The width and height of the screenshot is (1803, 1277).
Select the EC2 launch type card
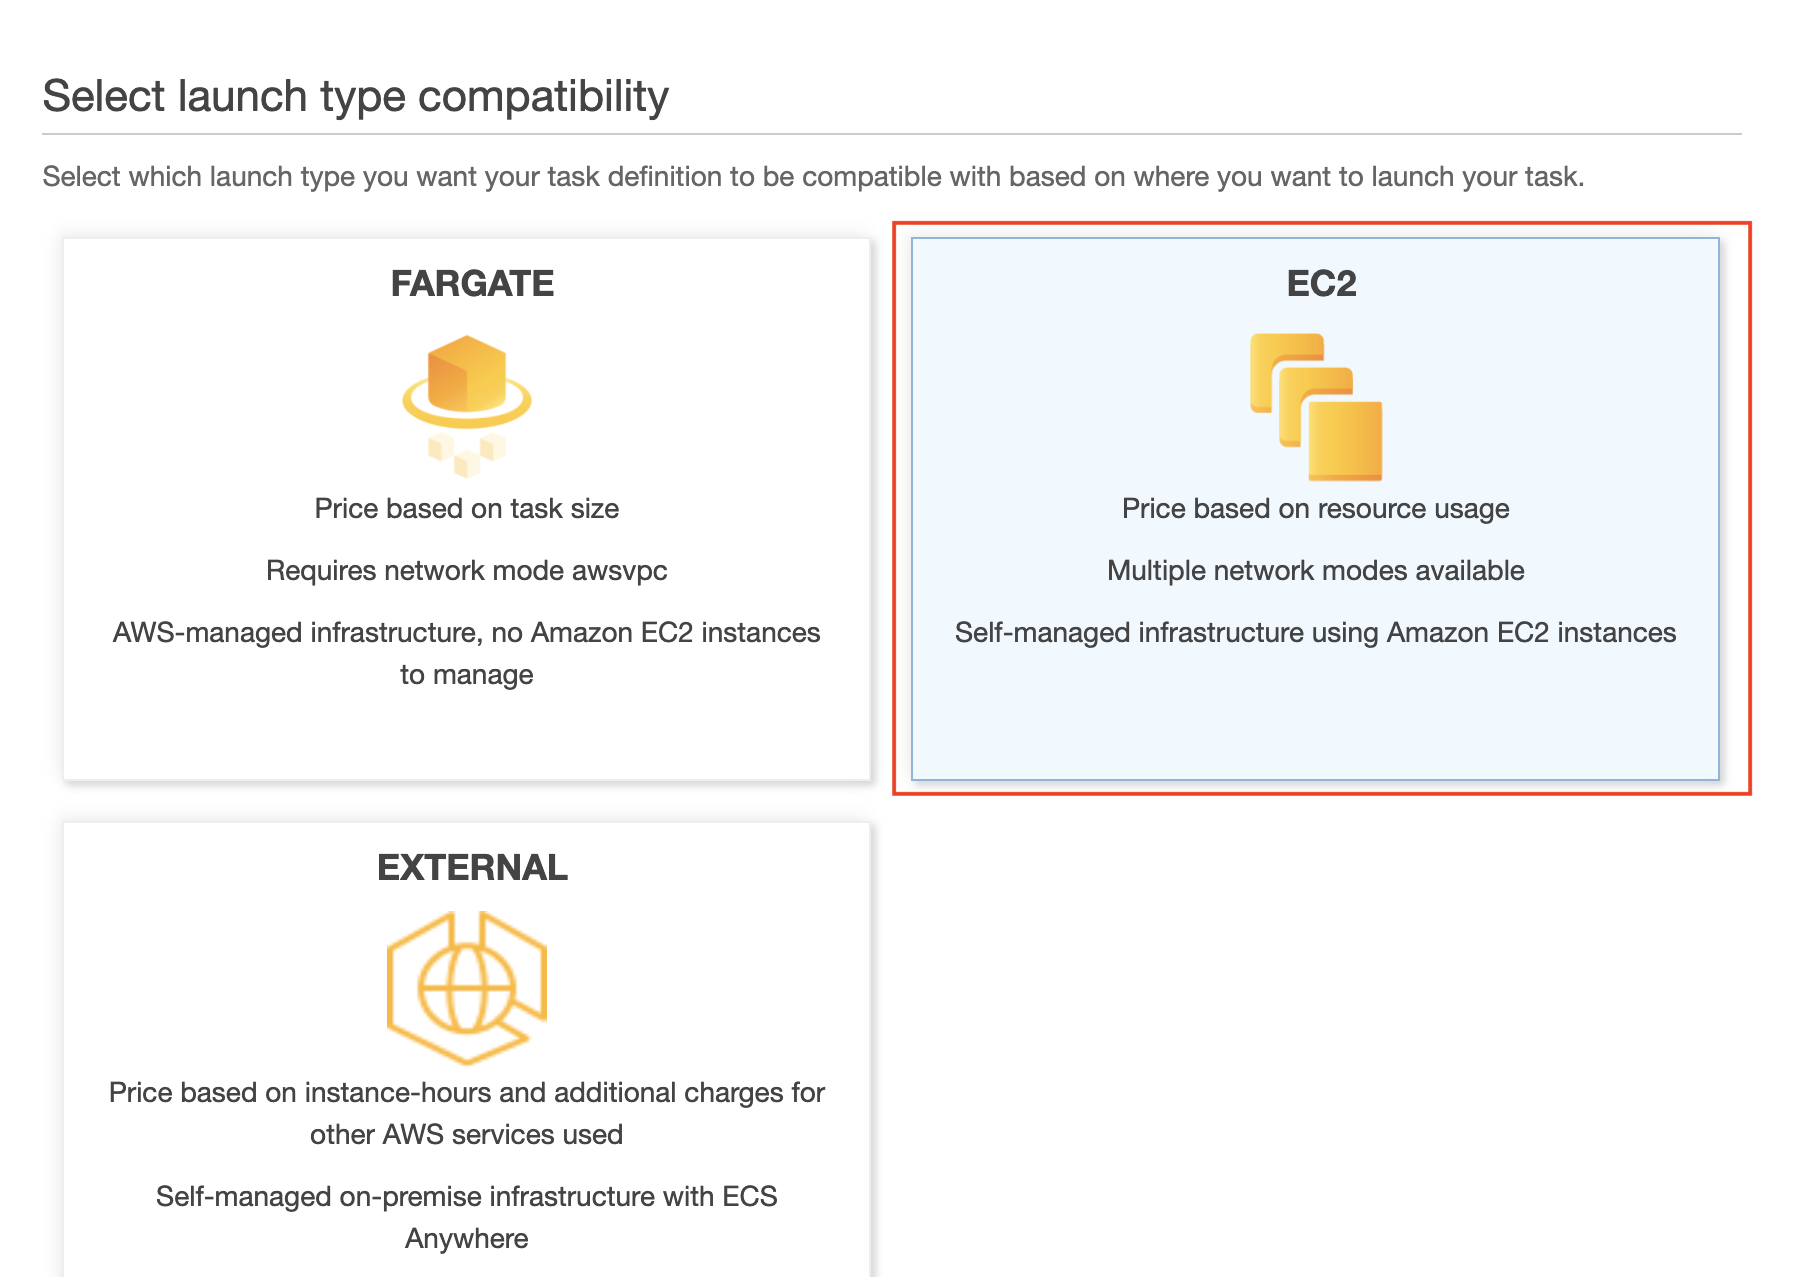[x=1315, y=509]
